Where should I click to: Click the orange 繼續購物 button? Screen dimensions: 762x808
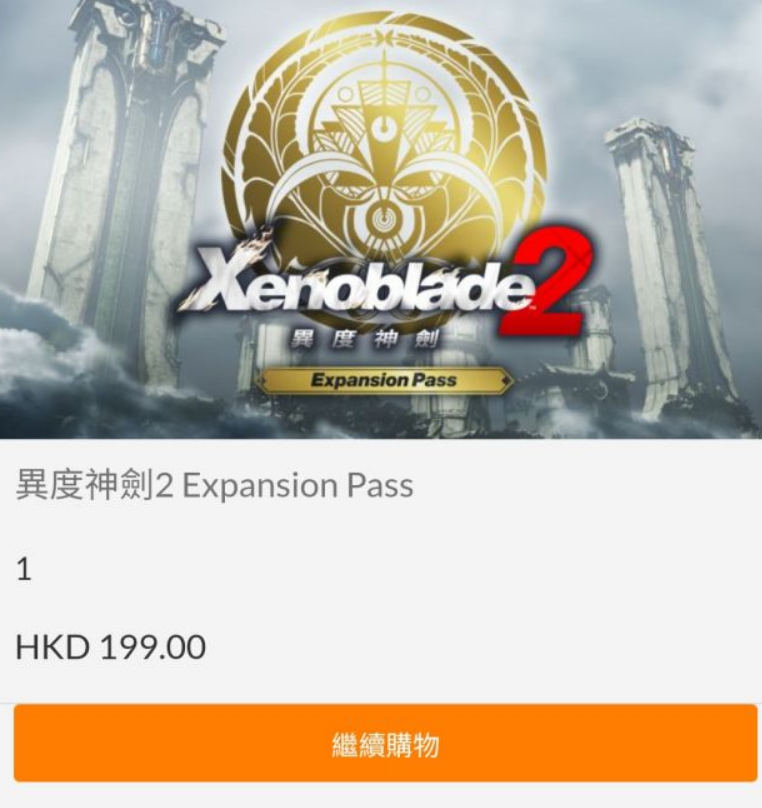point(385,743)
